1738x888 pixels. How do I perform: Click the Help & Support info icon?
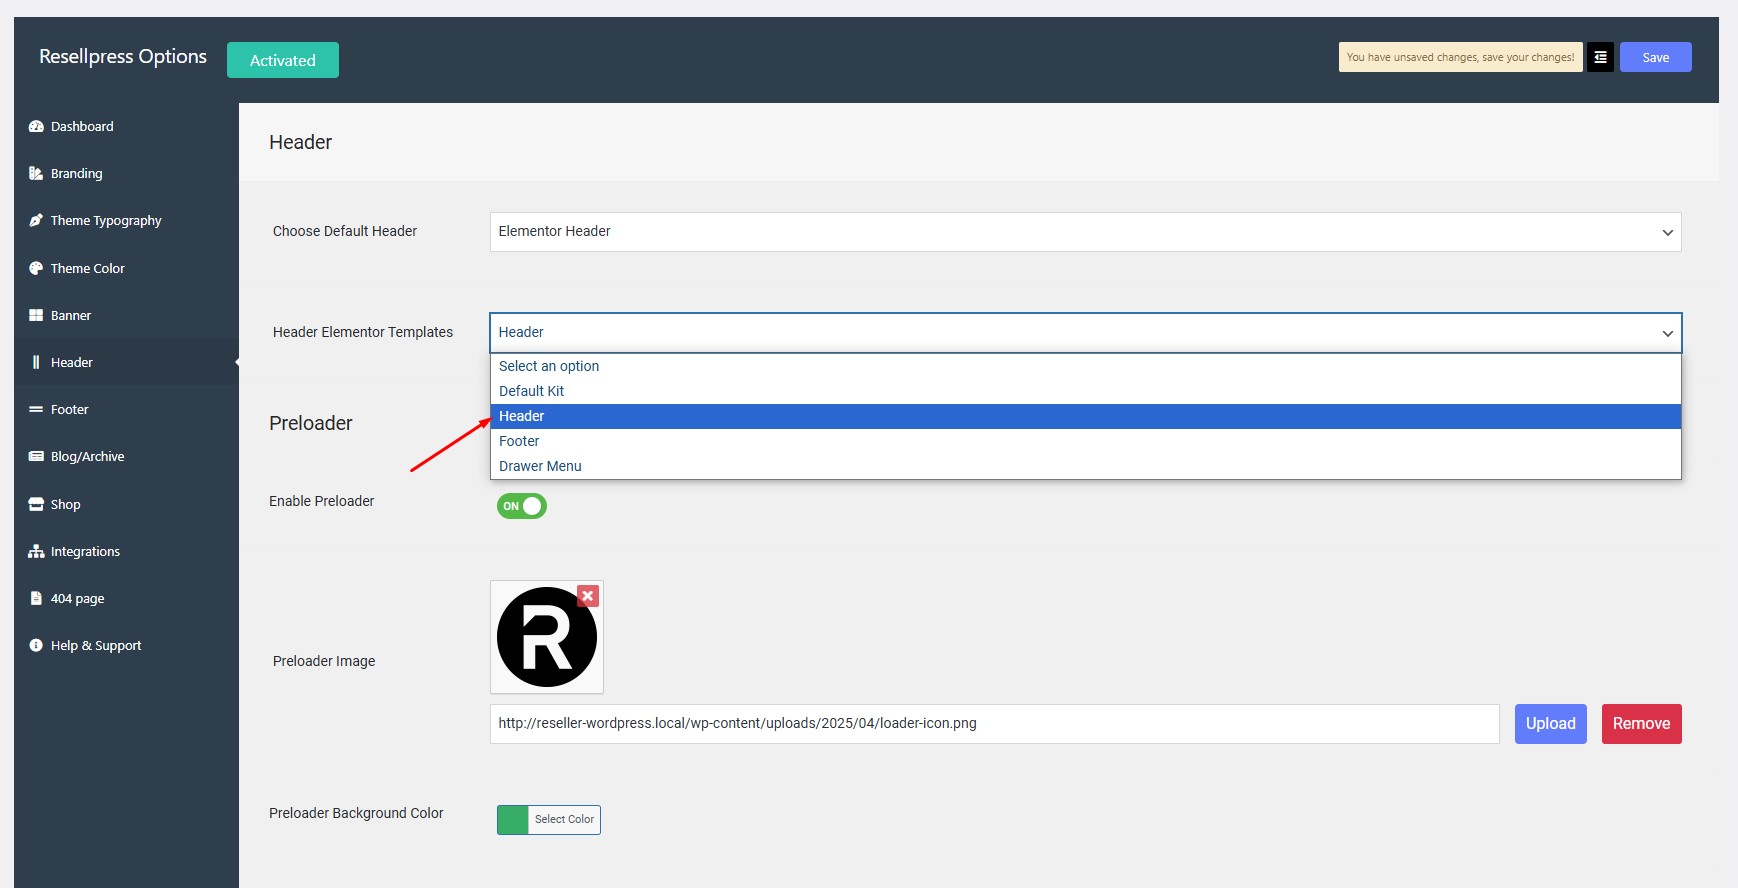(x=36, y=646)
